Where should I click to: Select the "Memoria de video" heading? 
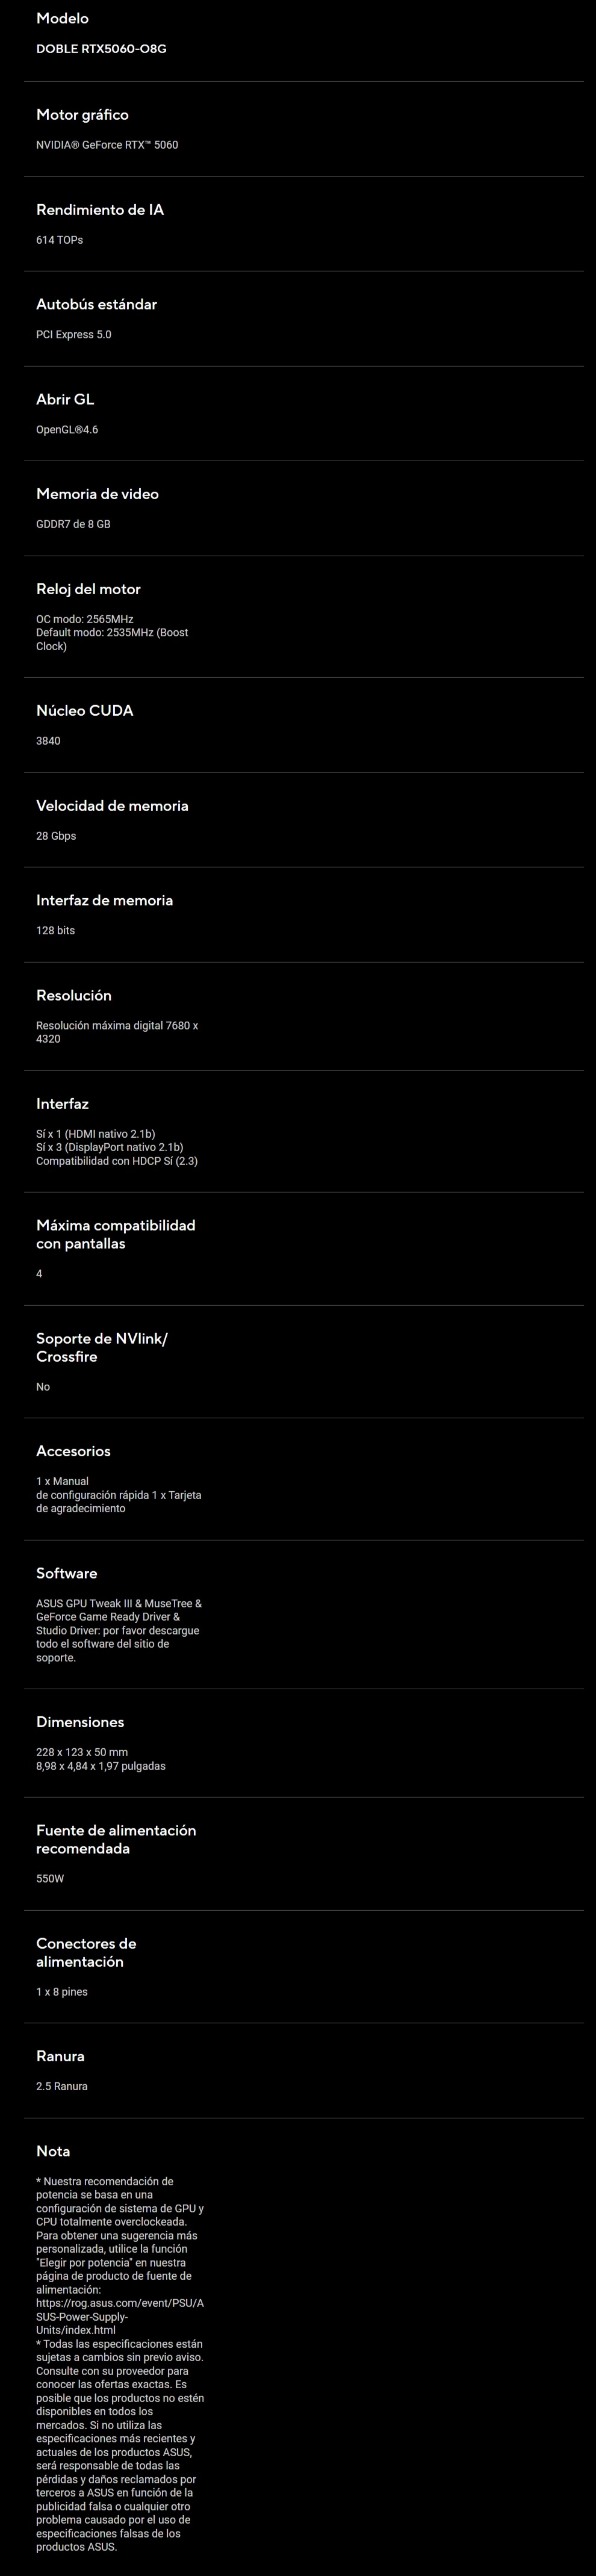97,494
